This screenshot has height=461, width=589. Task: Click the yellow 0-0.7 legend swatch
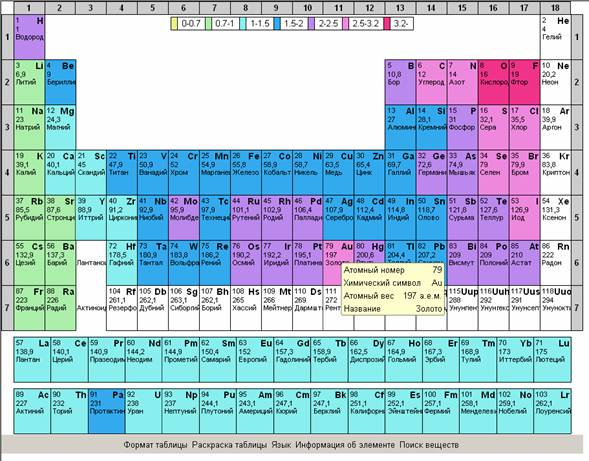tap(174, 24)
